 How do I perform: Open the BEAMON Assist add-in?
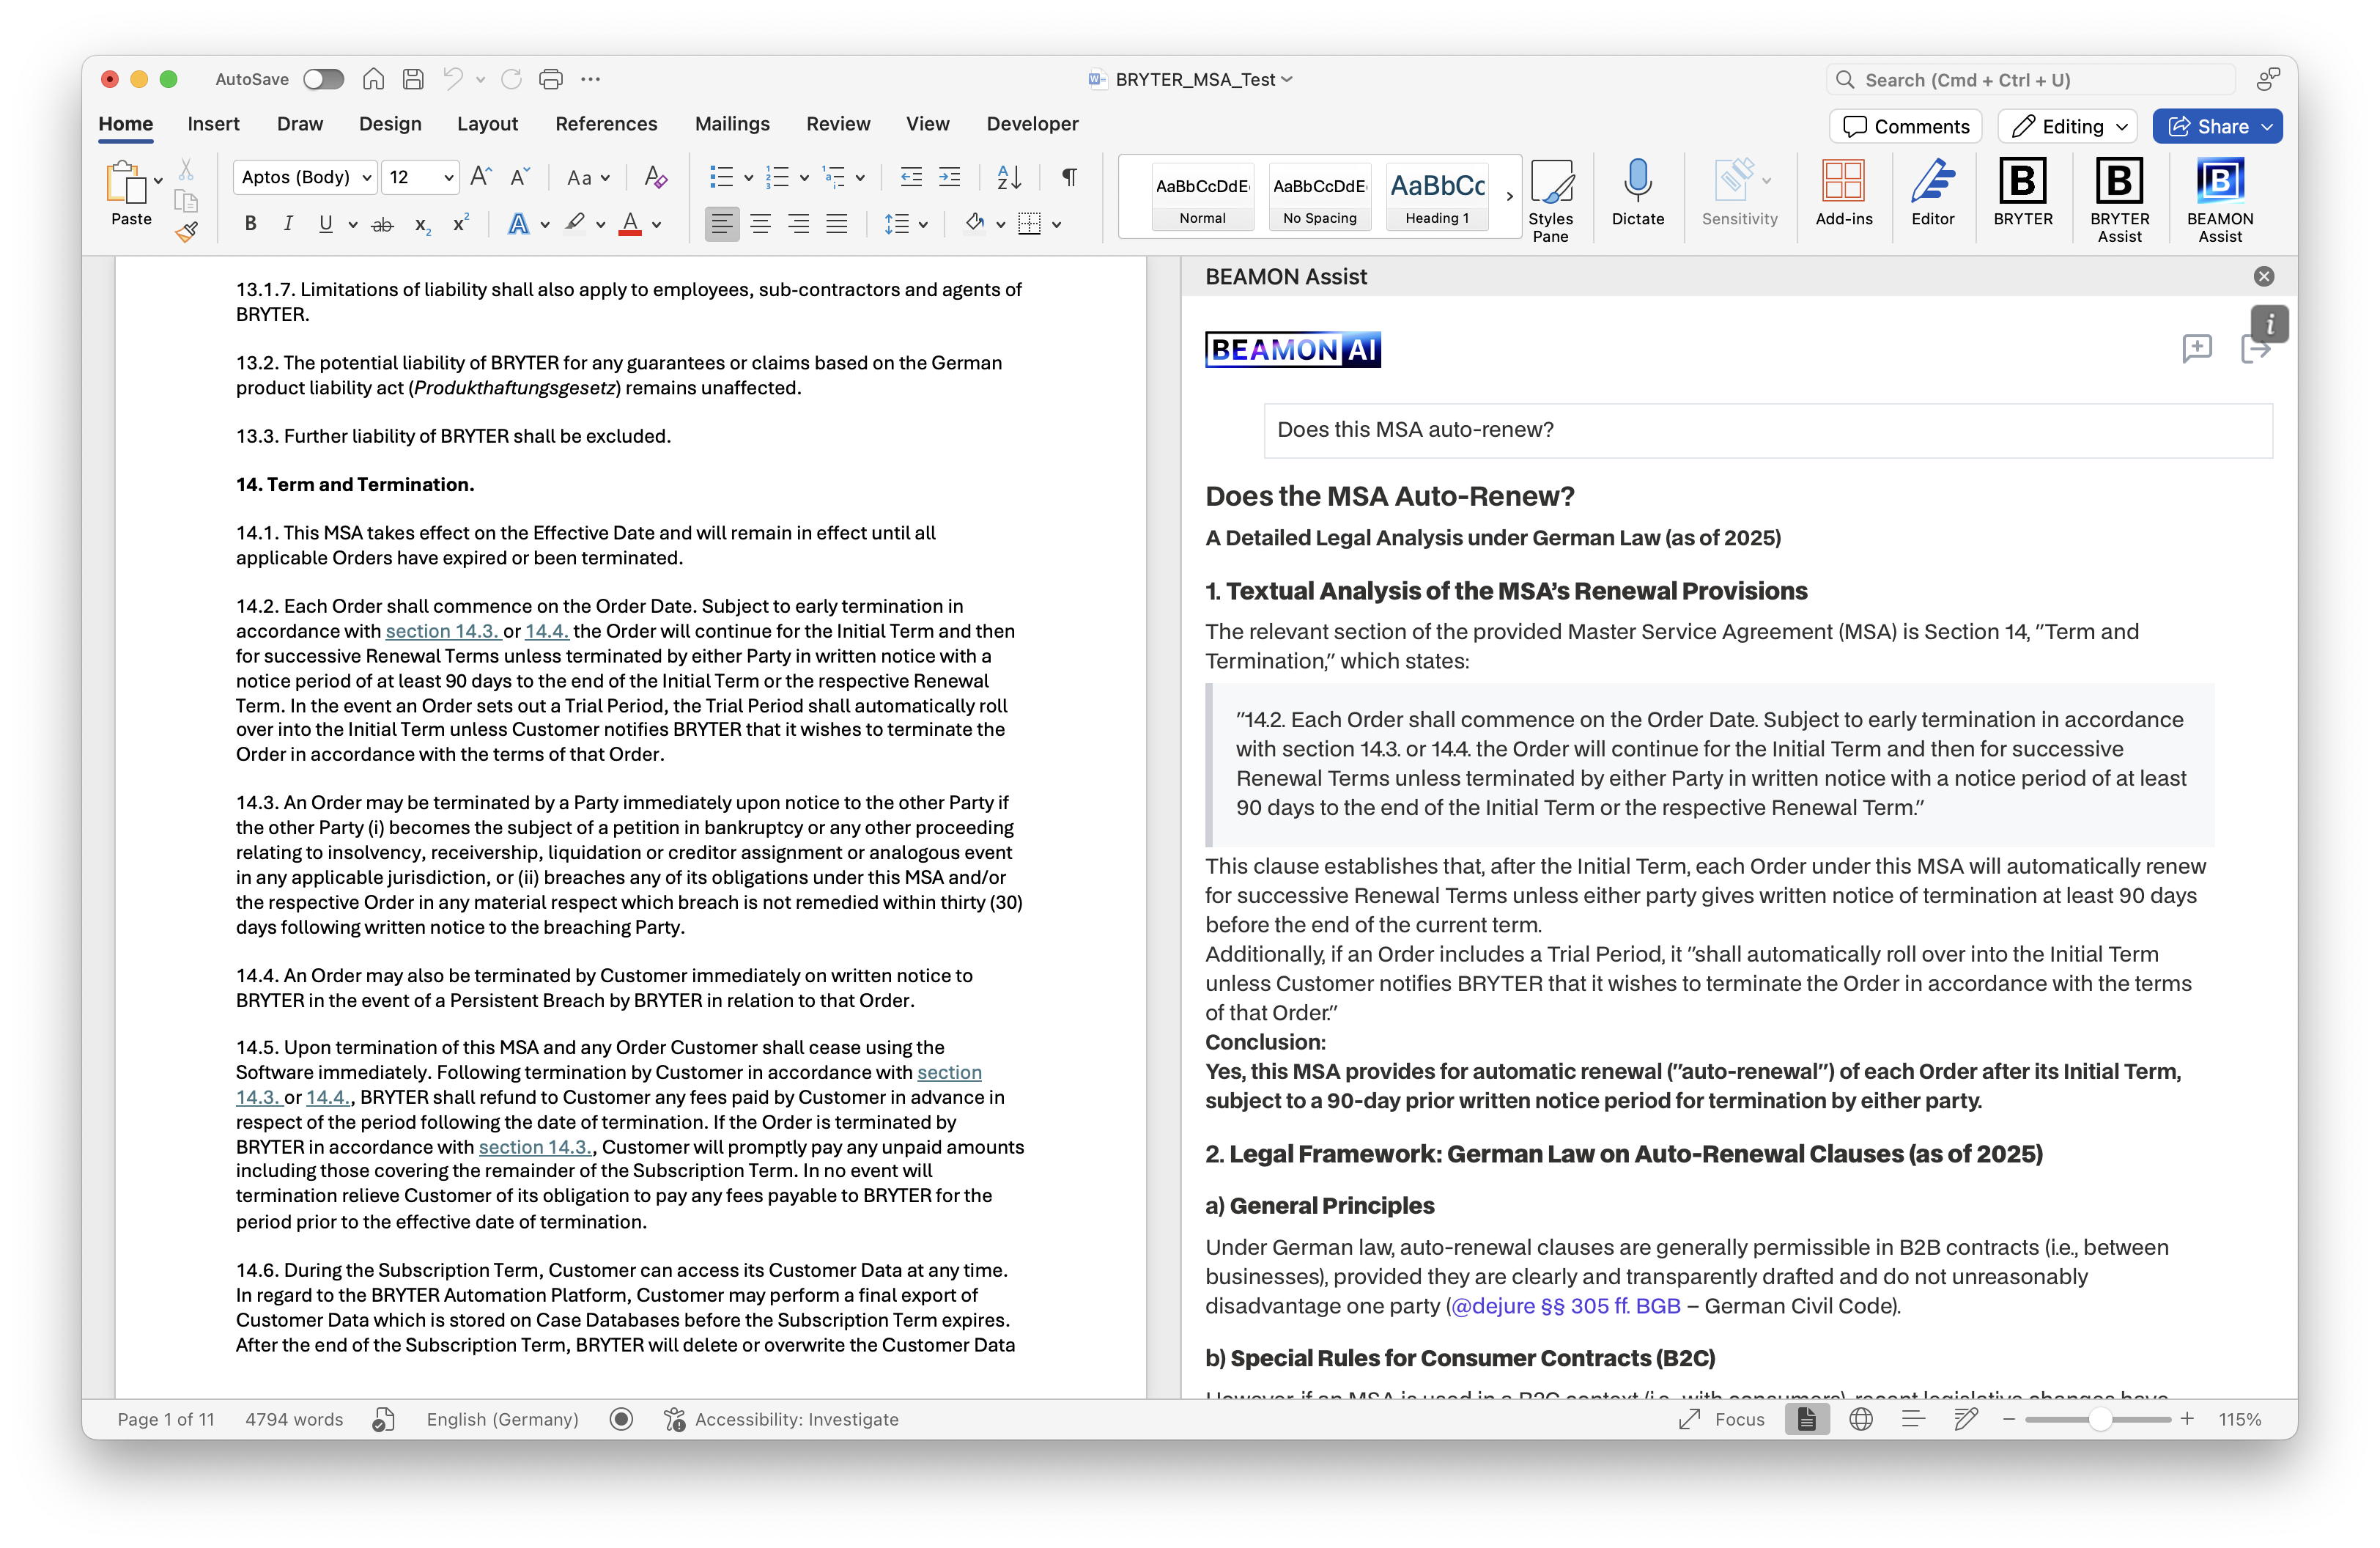point(2220,196)
